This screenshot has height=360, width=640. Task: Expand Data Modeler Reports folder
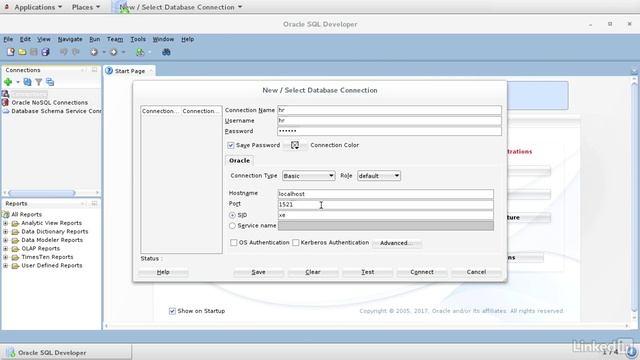tap(6, 240)
